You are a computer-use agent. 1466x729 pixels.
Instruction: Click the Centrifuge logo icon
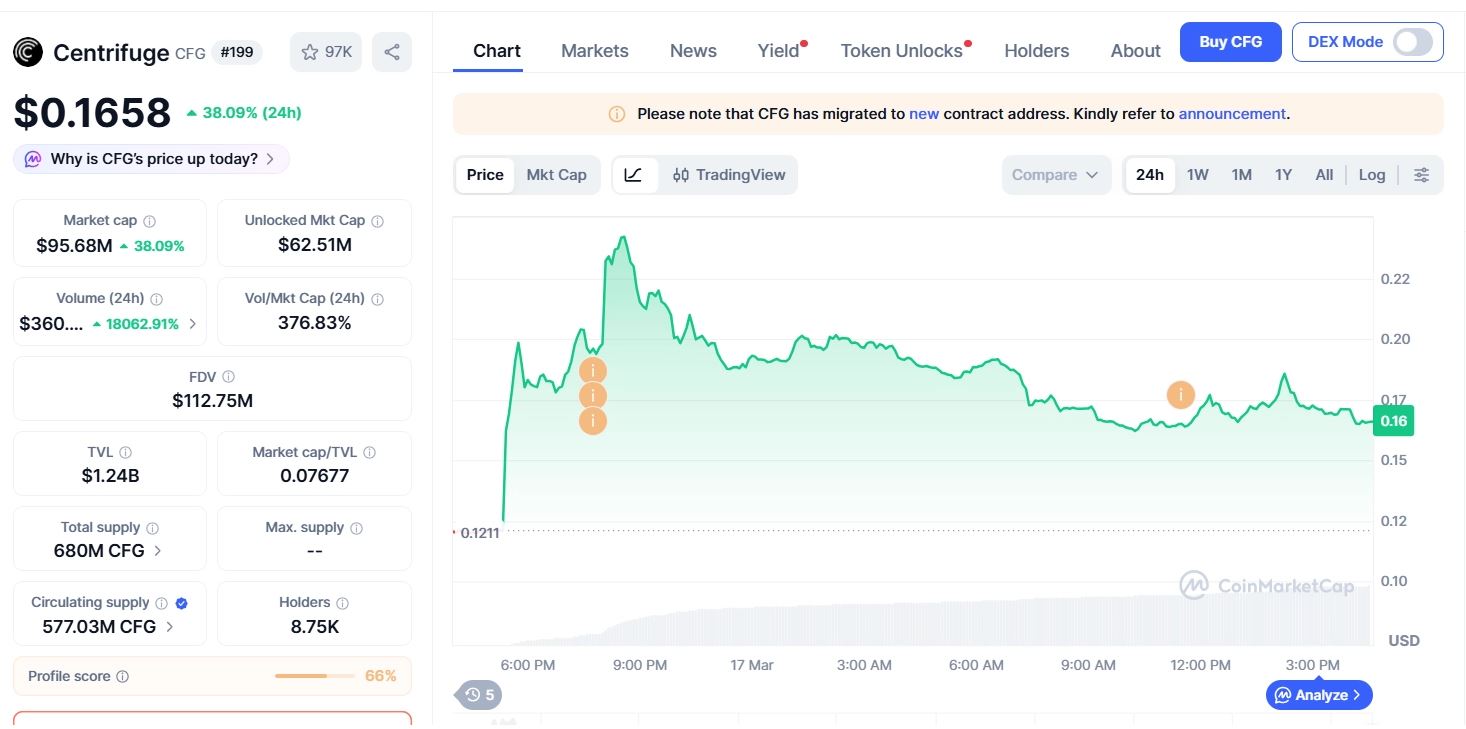coord(28,52)
